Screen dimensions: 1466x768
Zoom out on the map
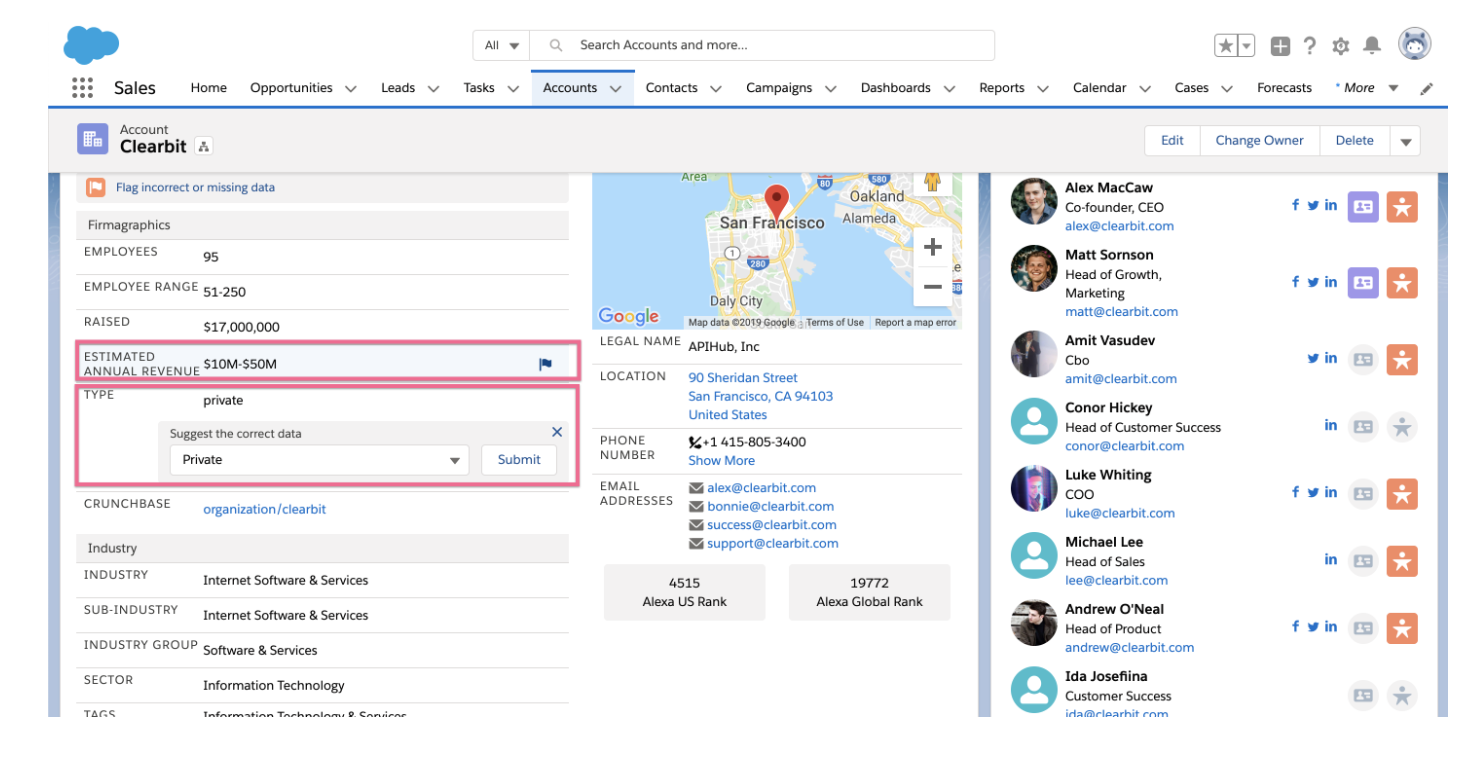[x=932, y=286]
